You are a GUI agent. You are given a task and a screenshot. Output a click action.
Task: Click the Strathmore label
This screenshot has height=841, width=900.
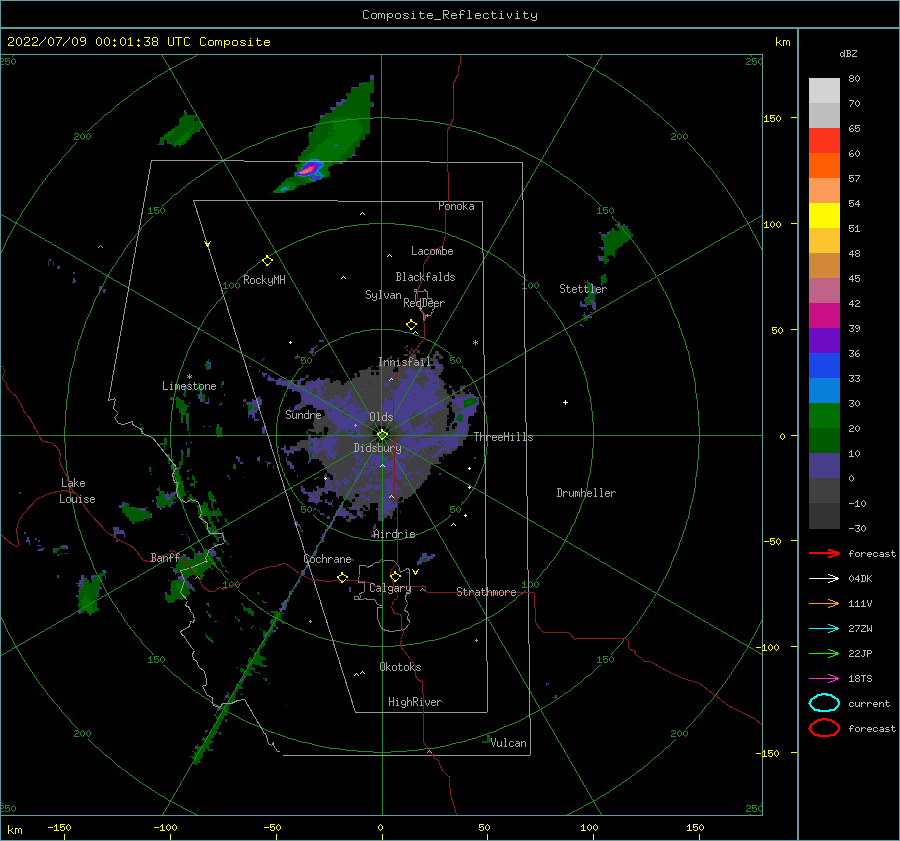pyautogui.click(x=487, y=592)
